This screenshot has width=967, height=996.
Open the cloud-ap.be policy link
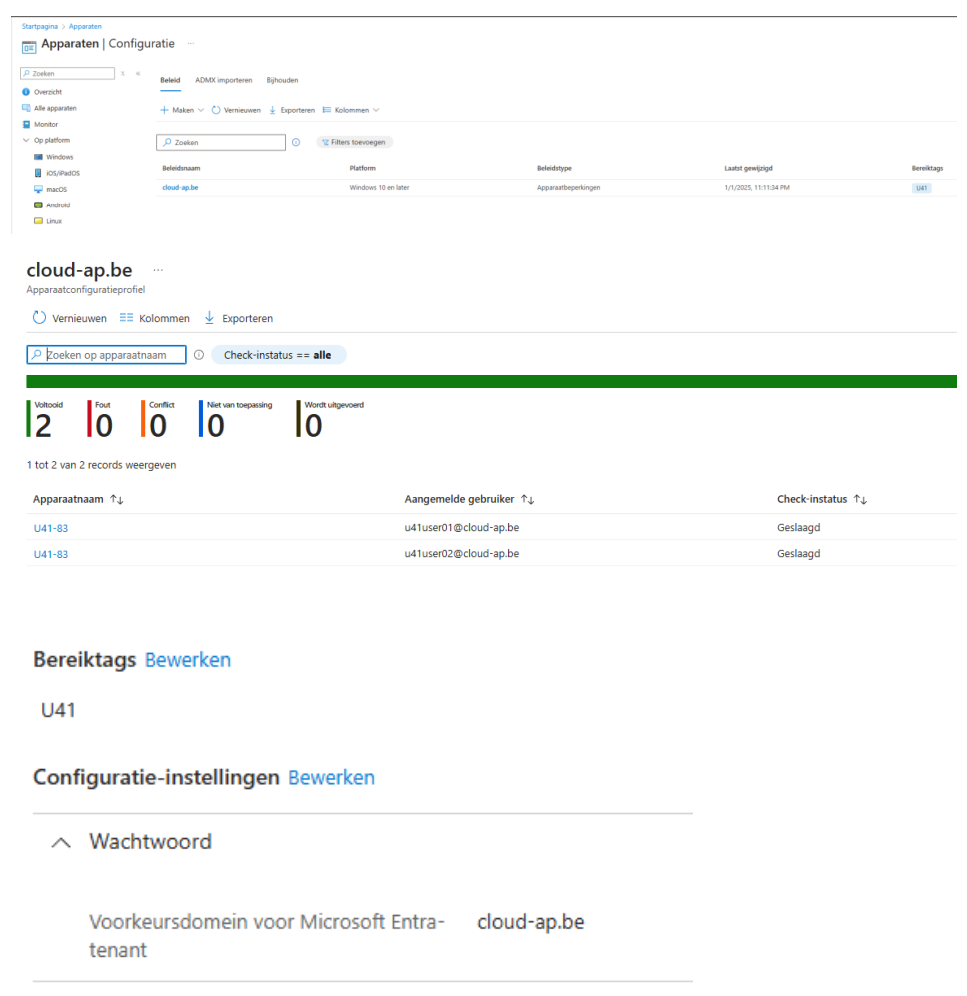click(x=180, y=187)
